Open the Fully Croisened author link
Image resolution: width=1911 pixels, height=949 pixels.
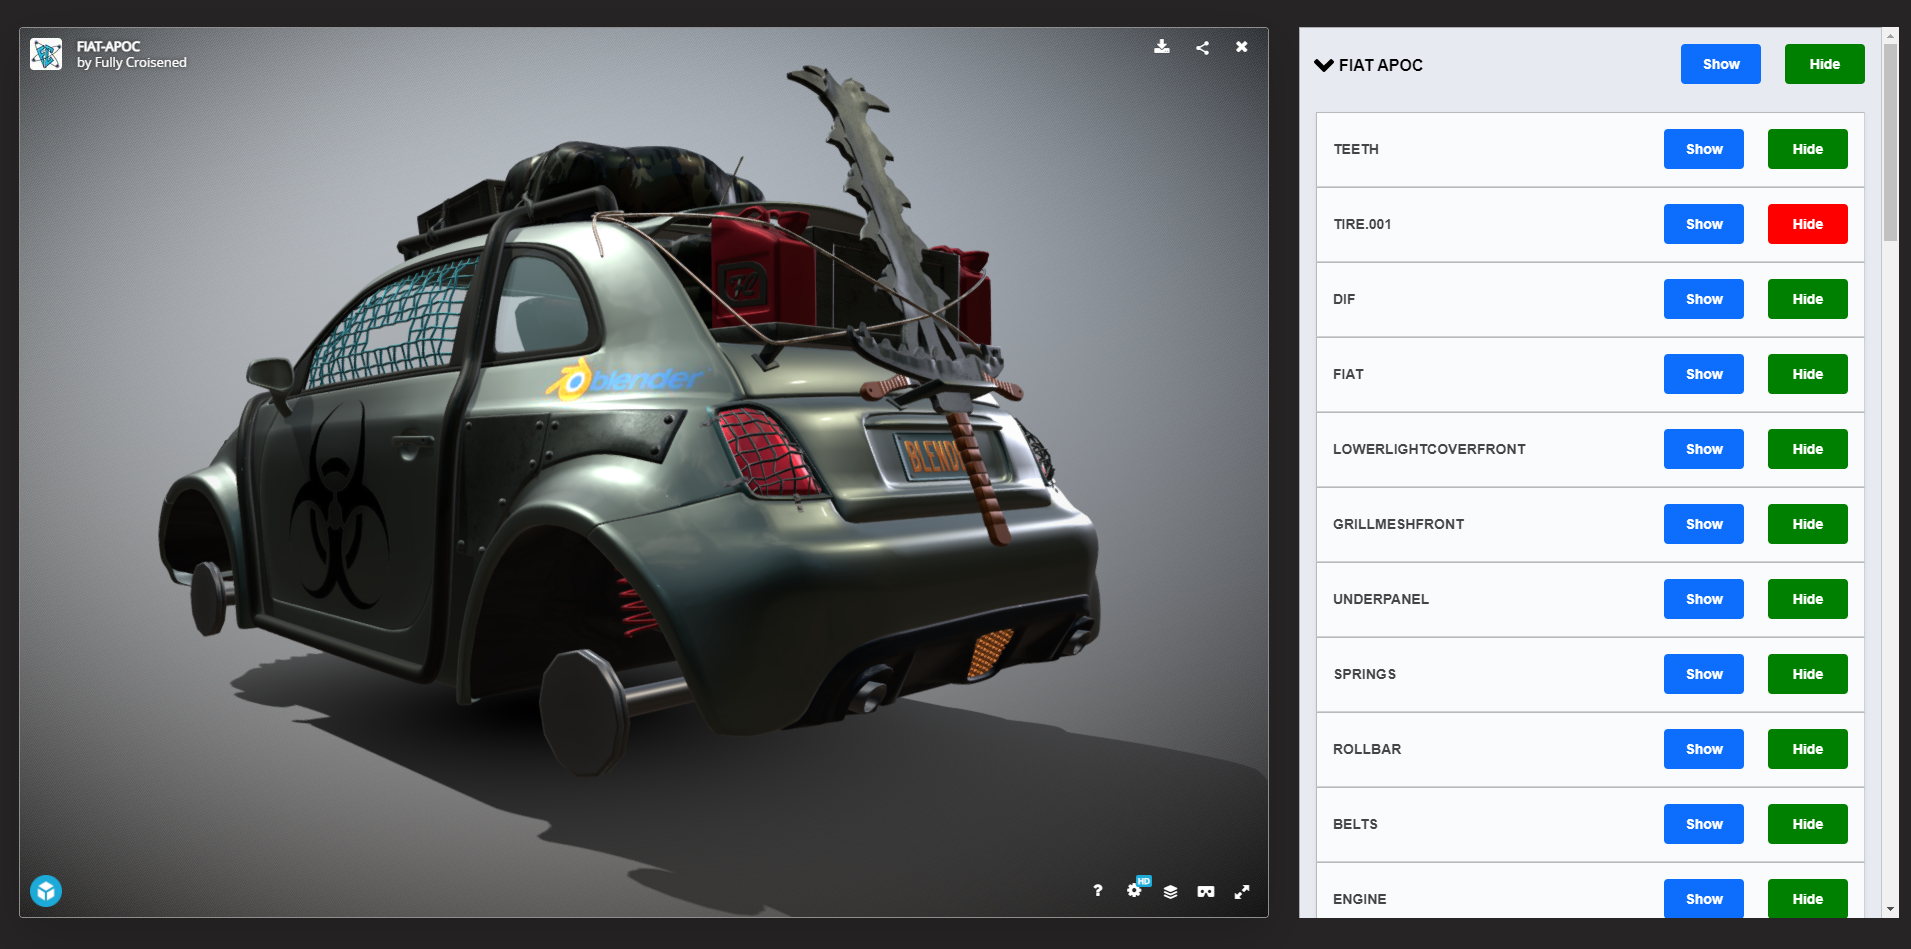(x=140, y=63)
